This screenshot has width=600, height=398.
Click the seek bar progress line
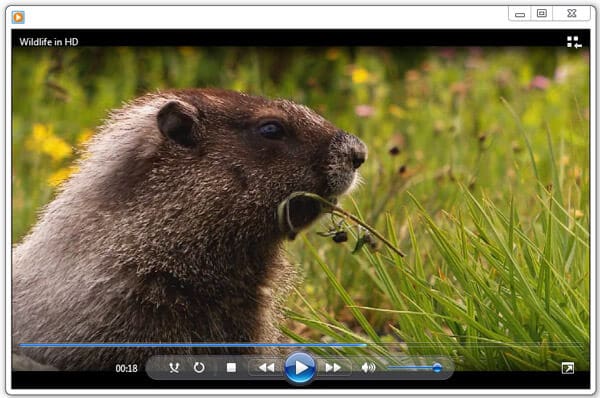301,345
